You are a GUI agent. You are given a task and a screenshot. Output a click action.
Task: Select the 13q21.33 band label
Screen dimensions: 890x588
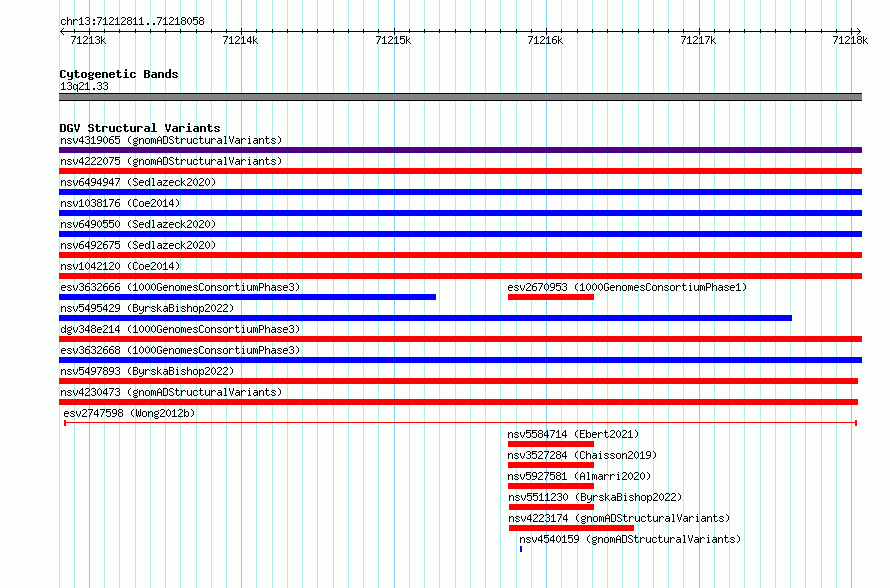coord(84,86)
